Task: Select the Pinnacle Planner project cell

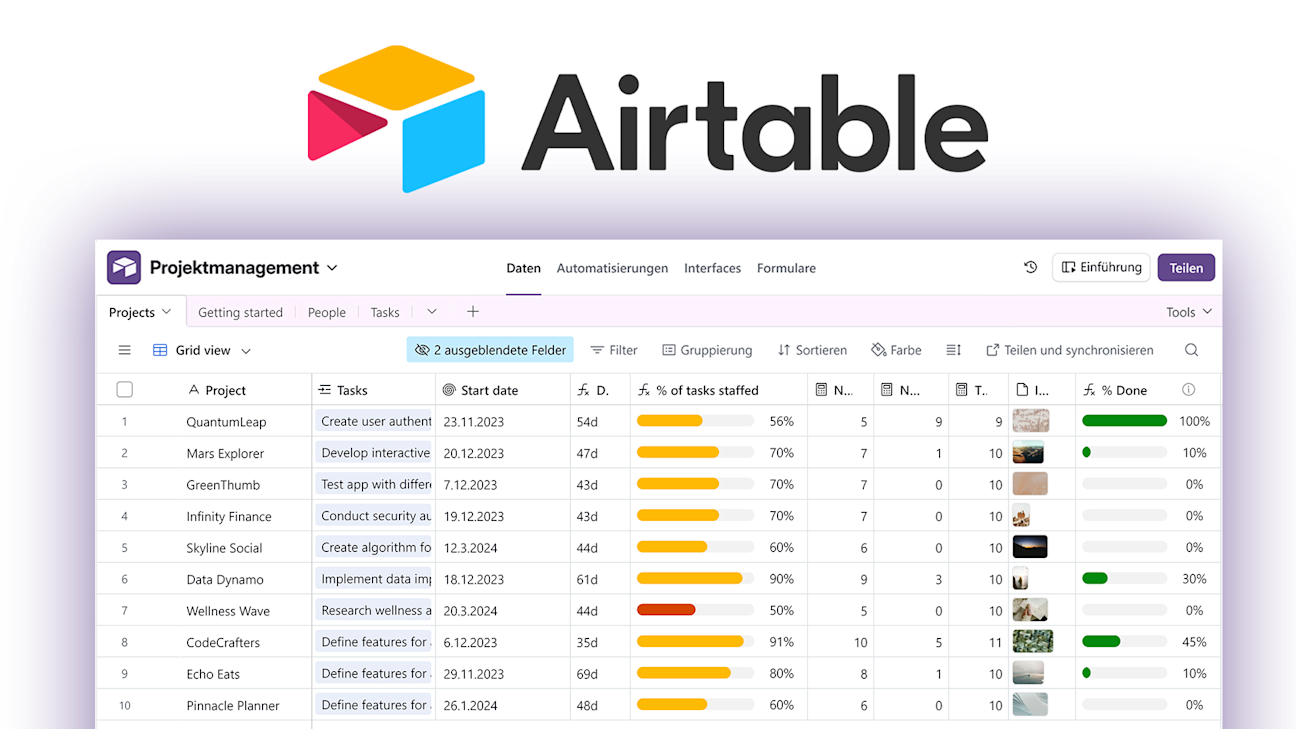Action: point(233,705)
